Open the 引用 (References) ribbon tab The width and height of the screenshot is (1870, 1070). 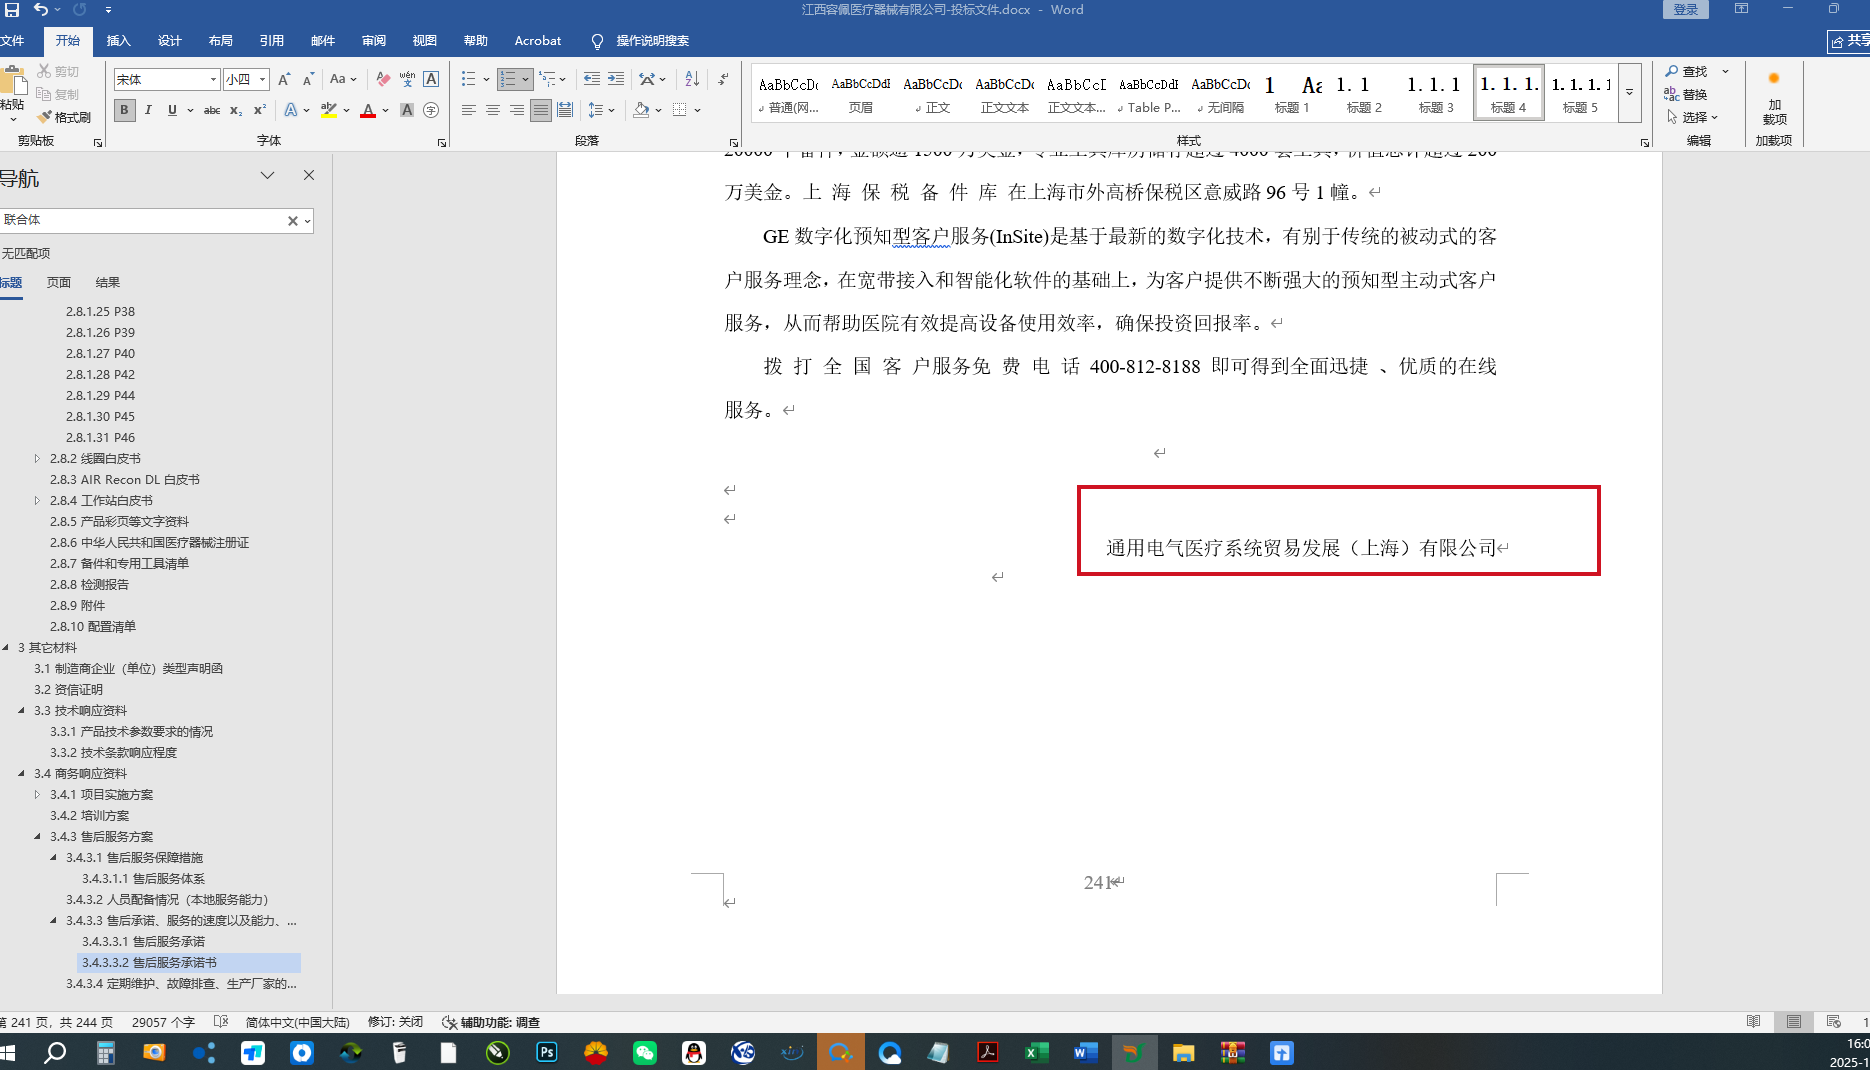[x=271, y=41]
